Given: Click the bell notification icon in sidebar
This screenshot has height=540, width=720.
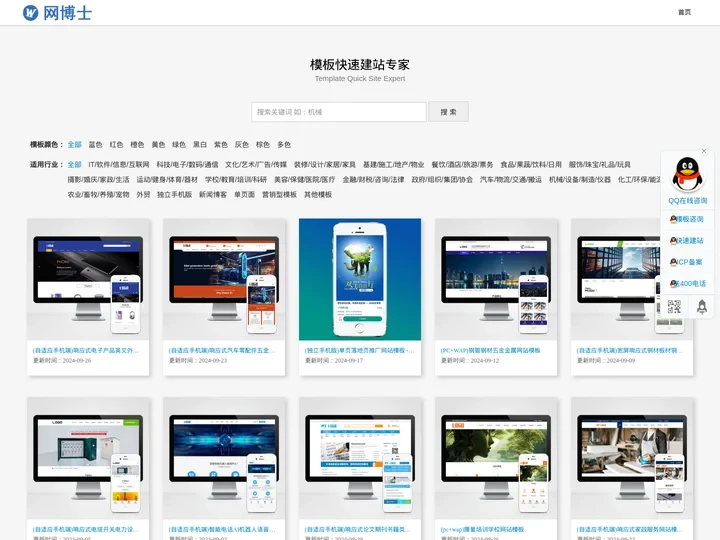Looking at the screenshot, I should click(x=702, y=307).
